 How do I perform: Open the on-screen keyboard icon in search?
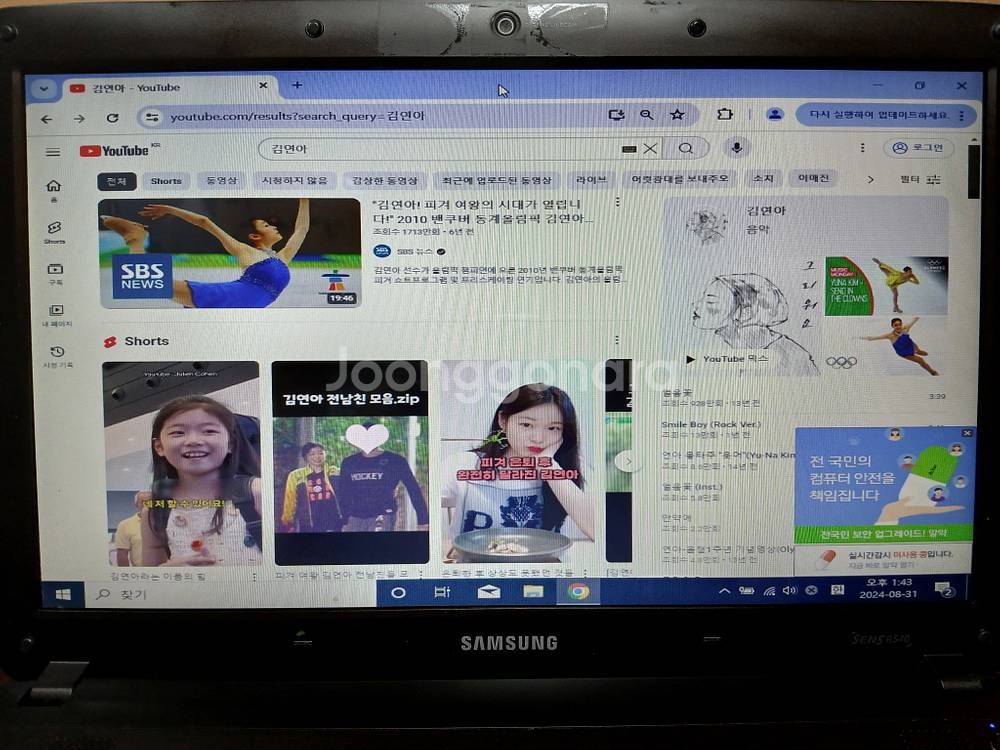(629, 149)
